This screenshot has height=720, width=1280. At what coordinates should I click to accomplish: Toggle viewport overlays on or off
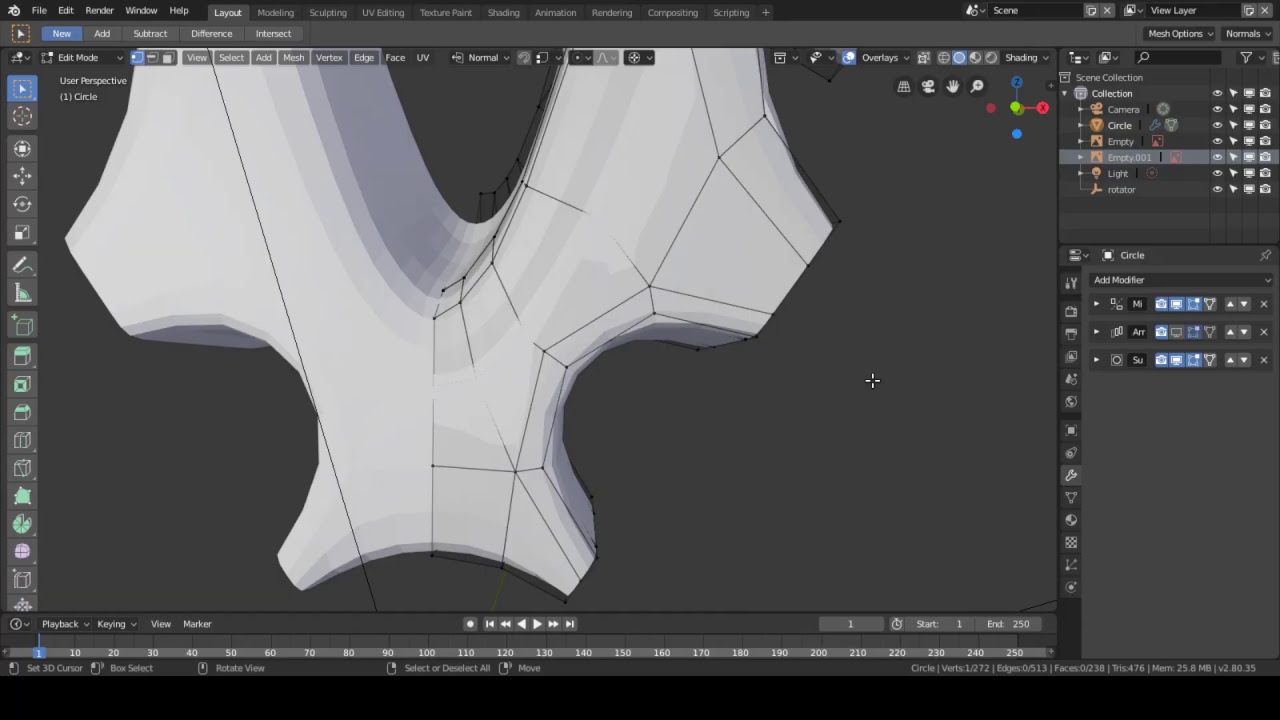click(848, 58)
